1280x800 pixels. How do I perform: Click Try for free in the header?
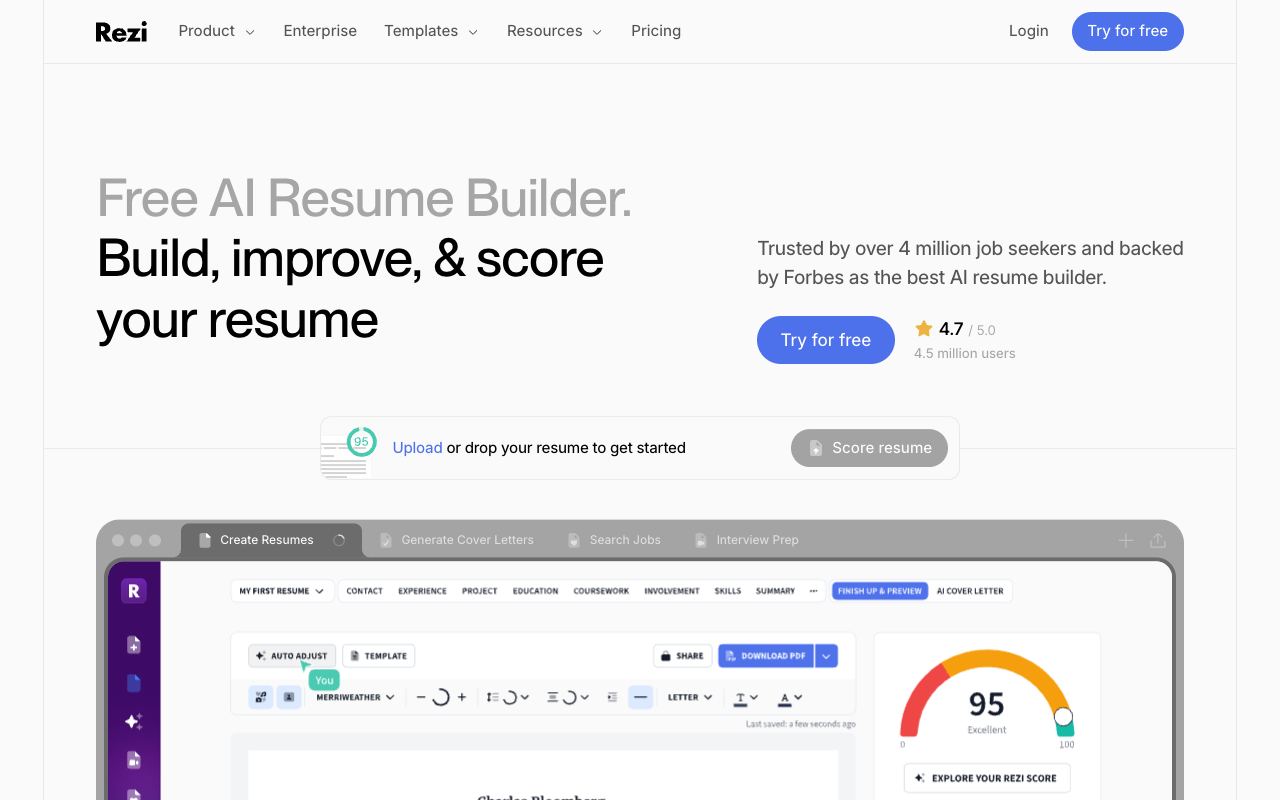[x=1127, y=31]
